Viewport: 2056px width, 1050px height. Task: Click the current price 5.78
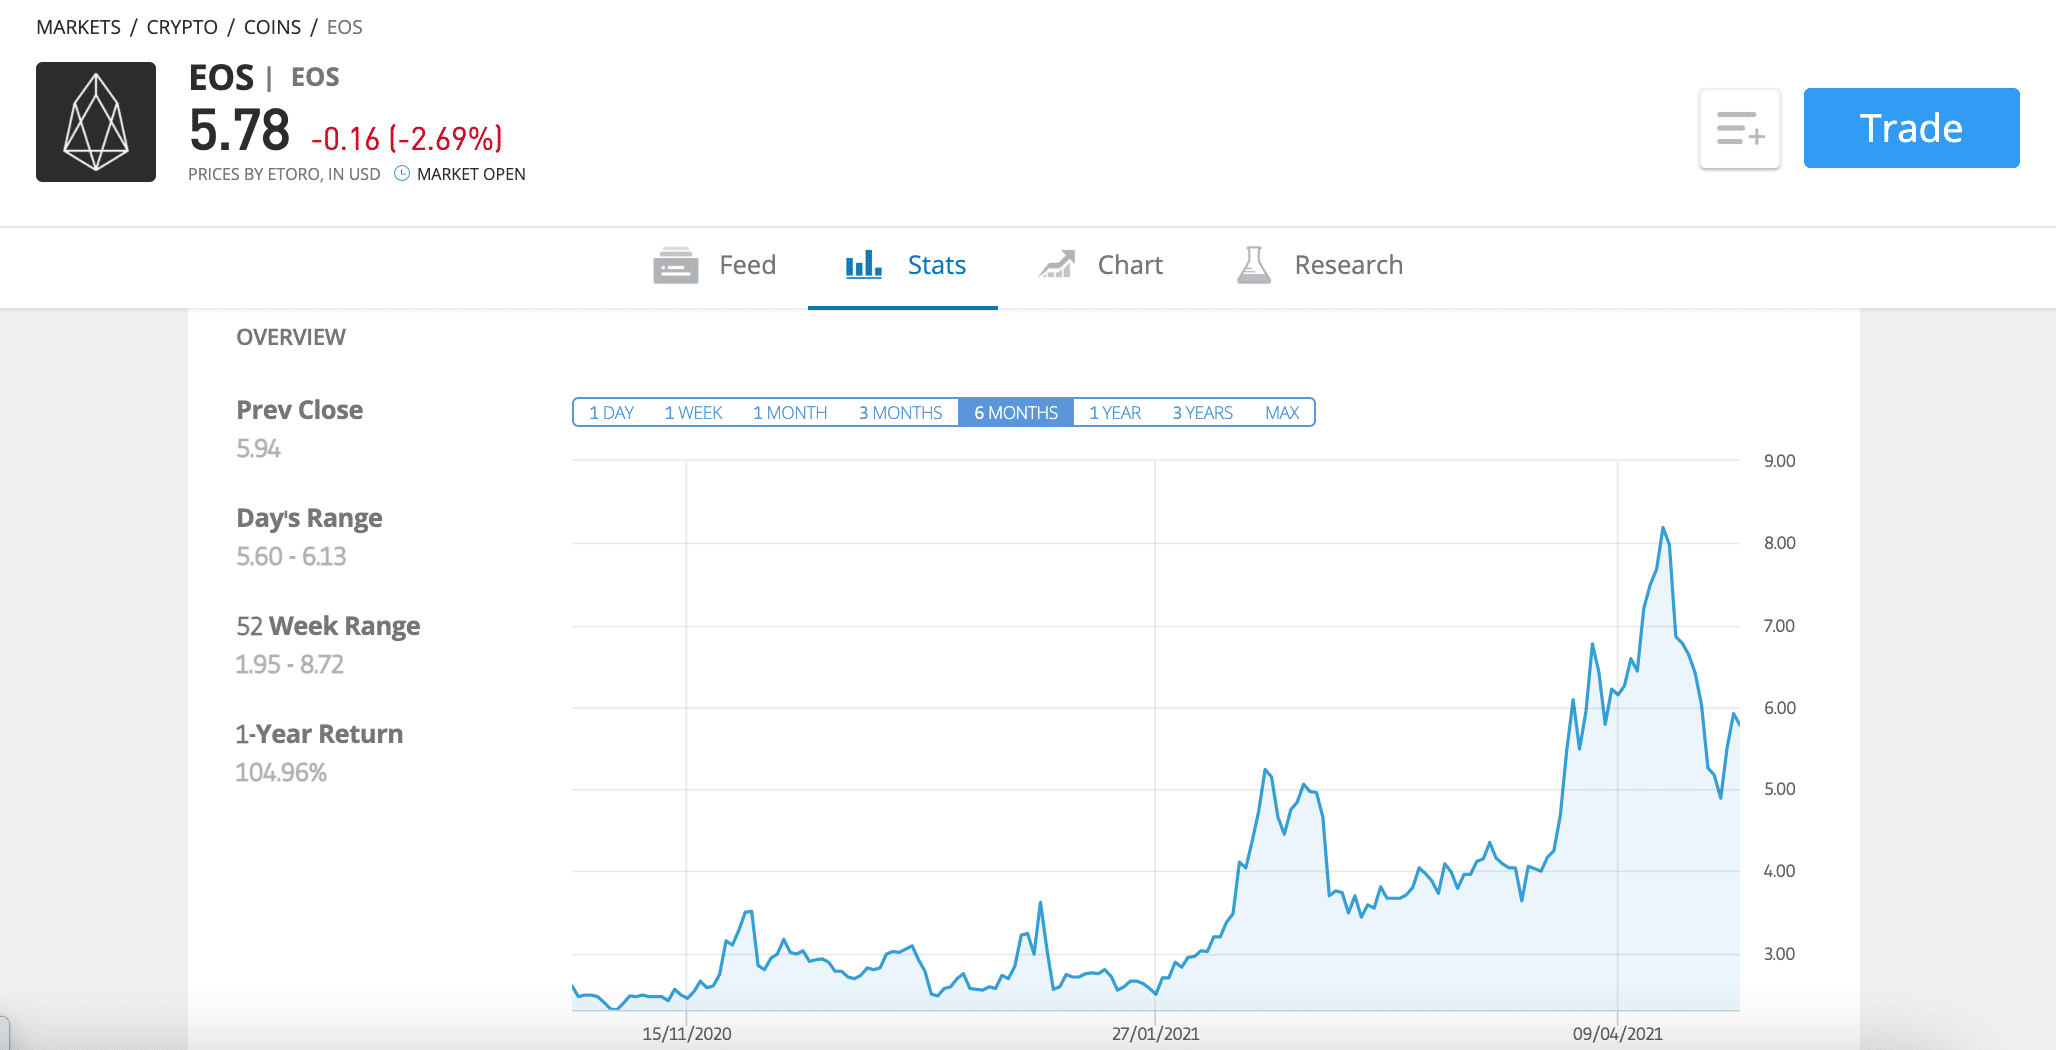pos(240,130)
